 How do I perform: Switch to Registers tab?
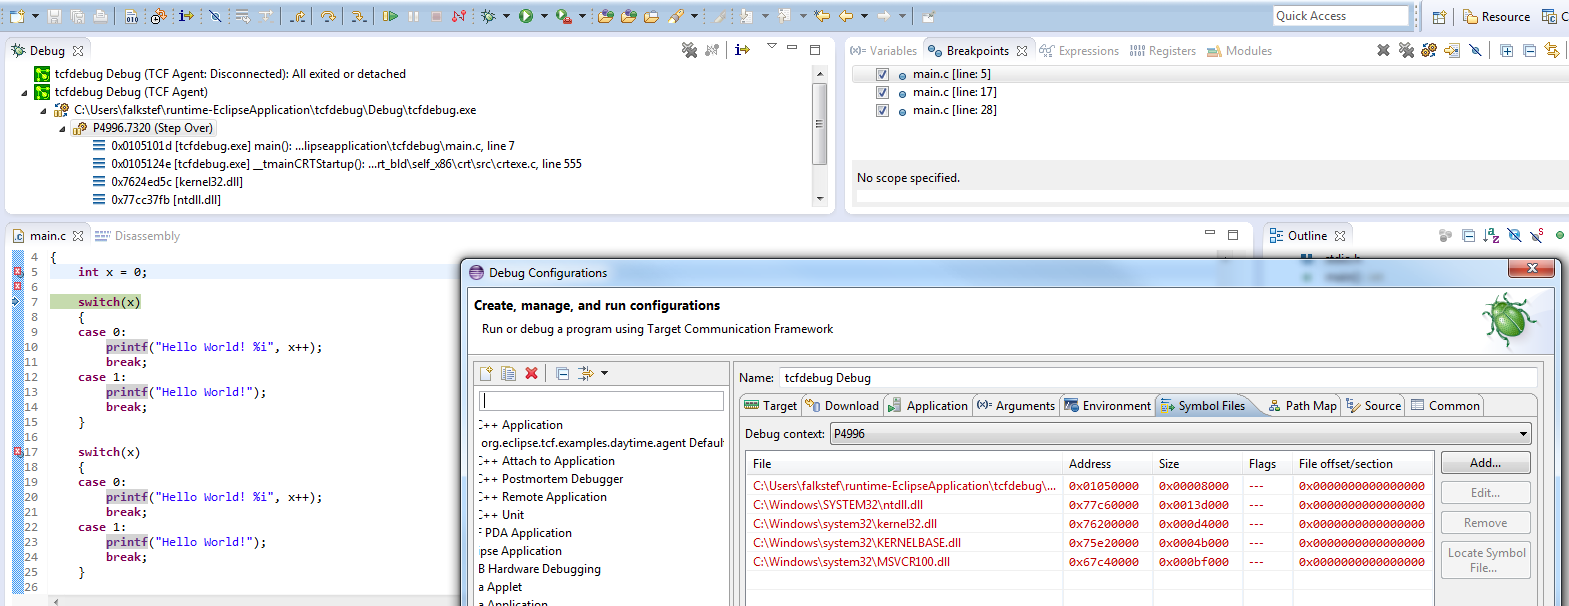1162,51
